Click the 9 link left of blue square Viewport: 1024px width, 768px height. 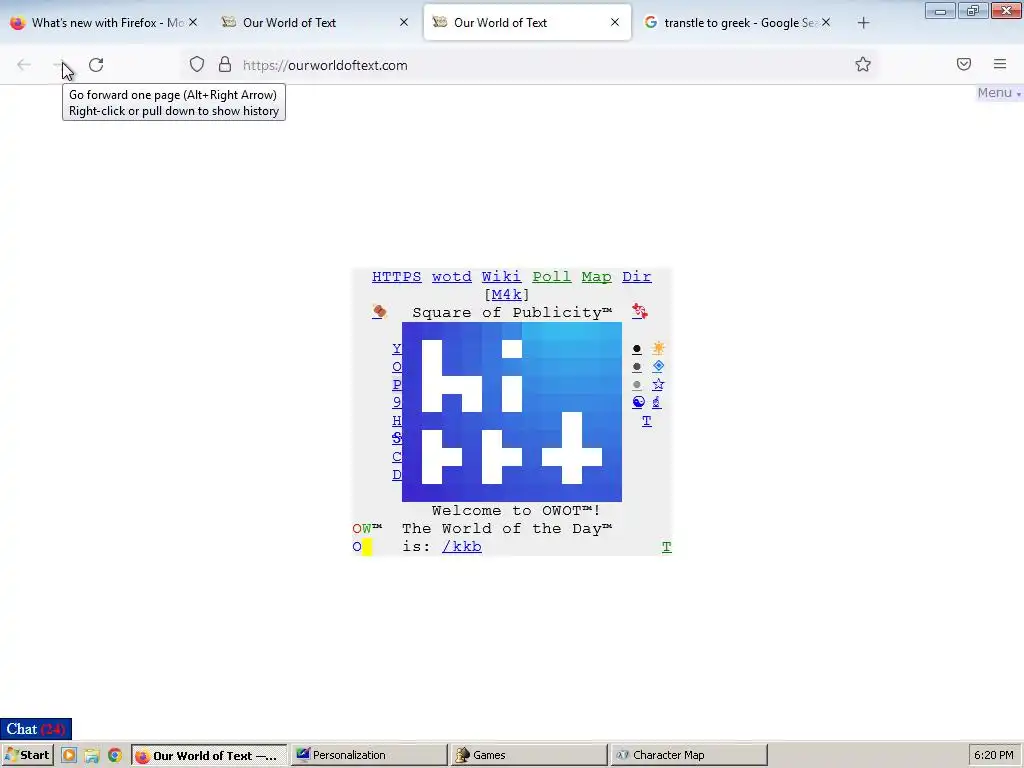click(x=397, y=402)
